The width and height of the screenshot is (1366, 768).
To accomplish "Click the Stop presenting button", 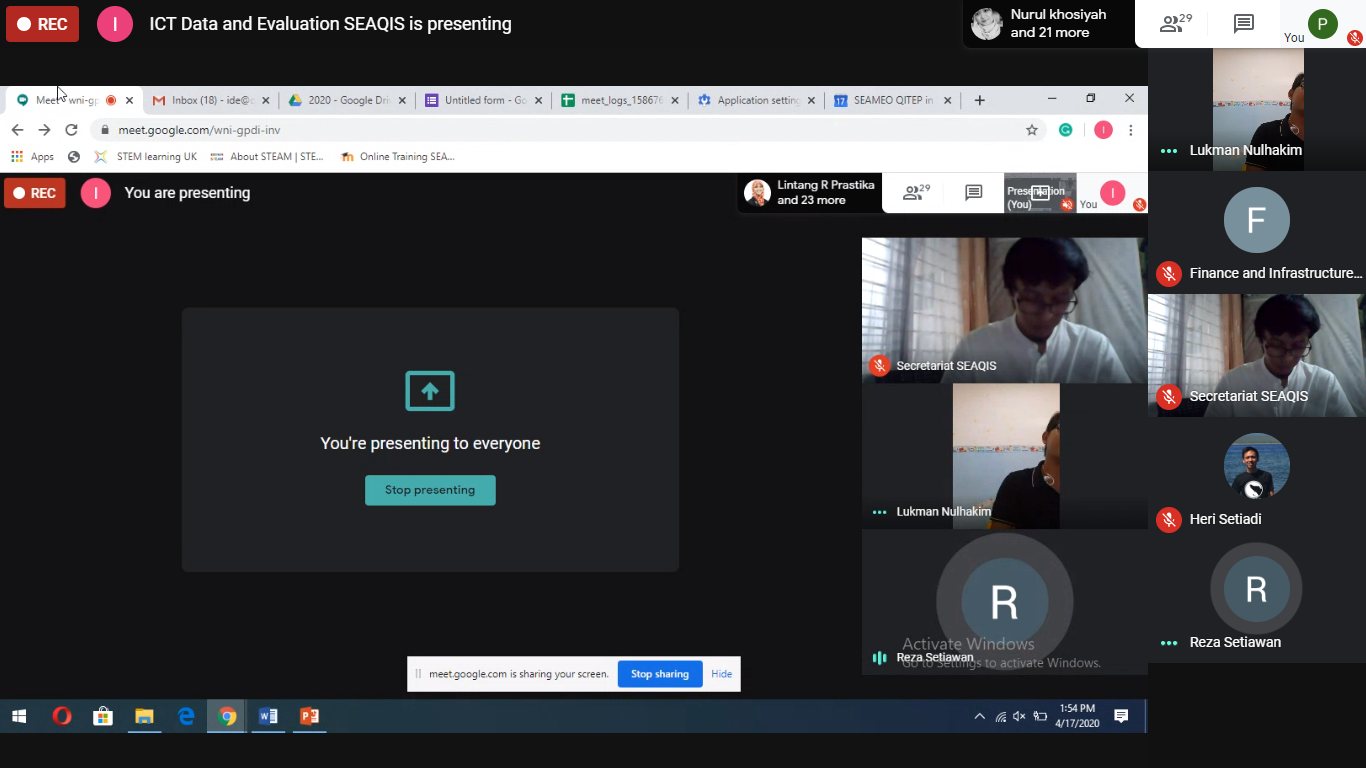I will coord(430,490).
